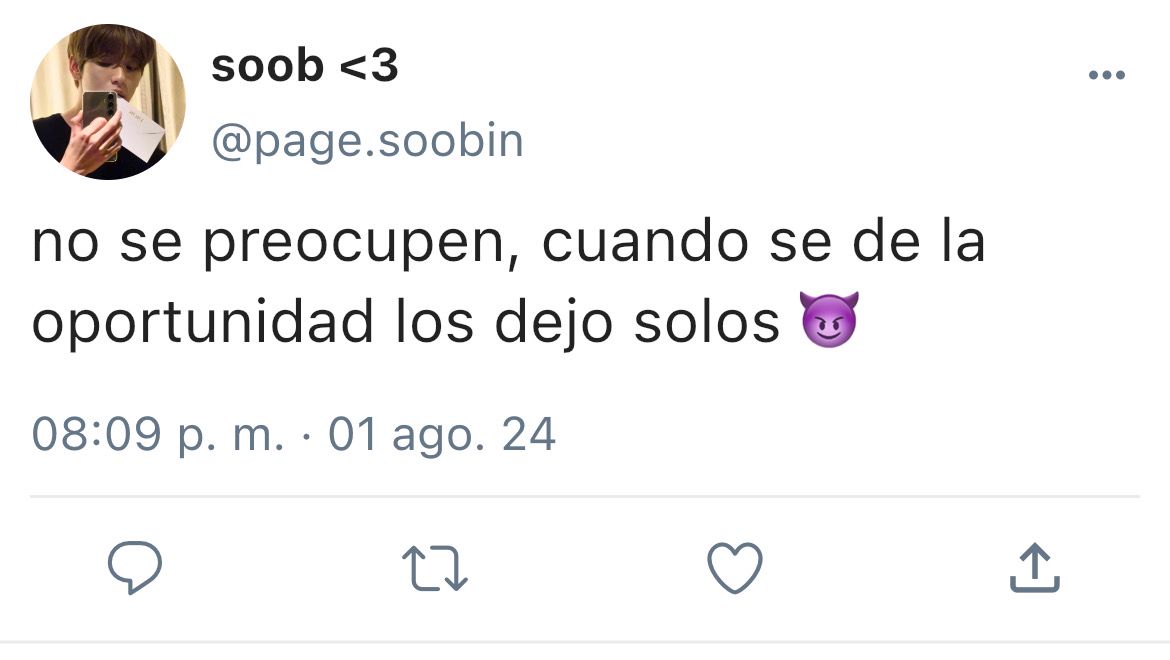Visit the profile via display name soob <3
The image size is (1170, 660).
coord(304,66)
